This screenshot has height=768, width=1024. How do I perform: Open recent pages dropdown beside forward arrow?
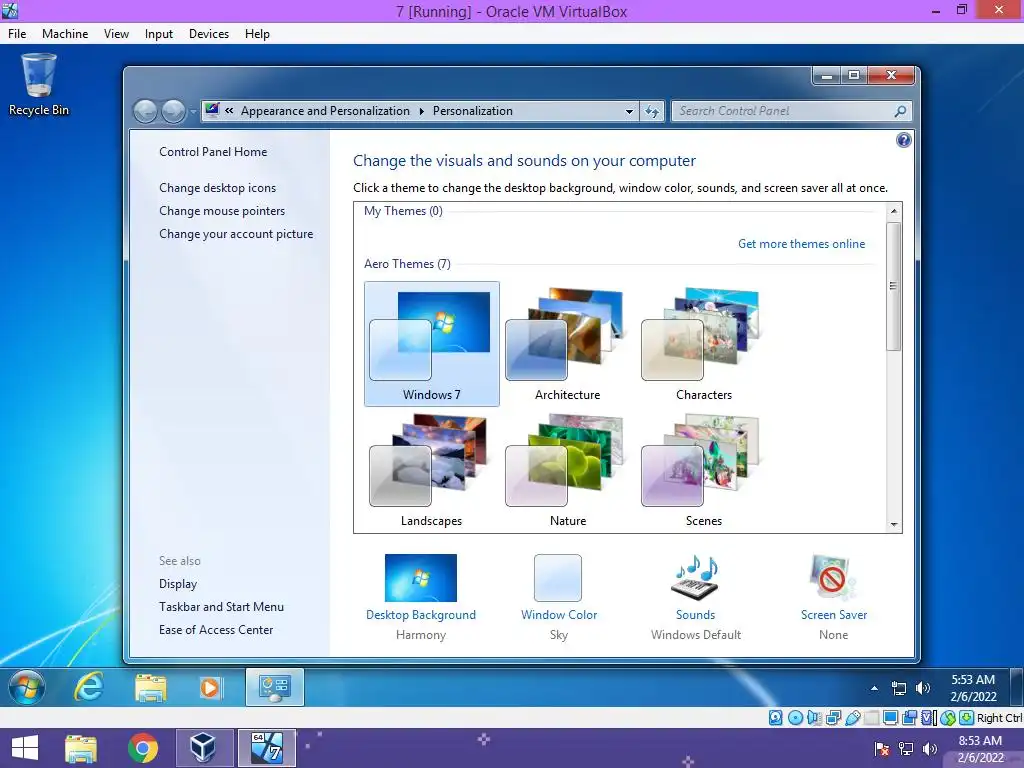[x=193, y=112]
